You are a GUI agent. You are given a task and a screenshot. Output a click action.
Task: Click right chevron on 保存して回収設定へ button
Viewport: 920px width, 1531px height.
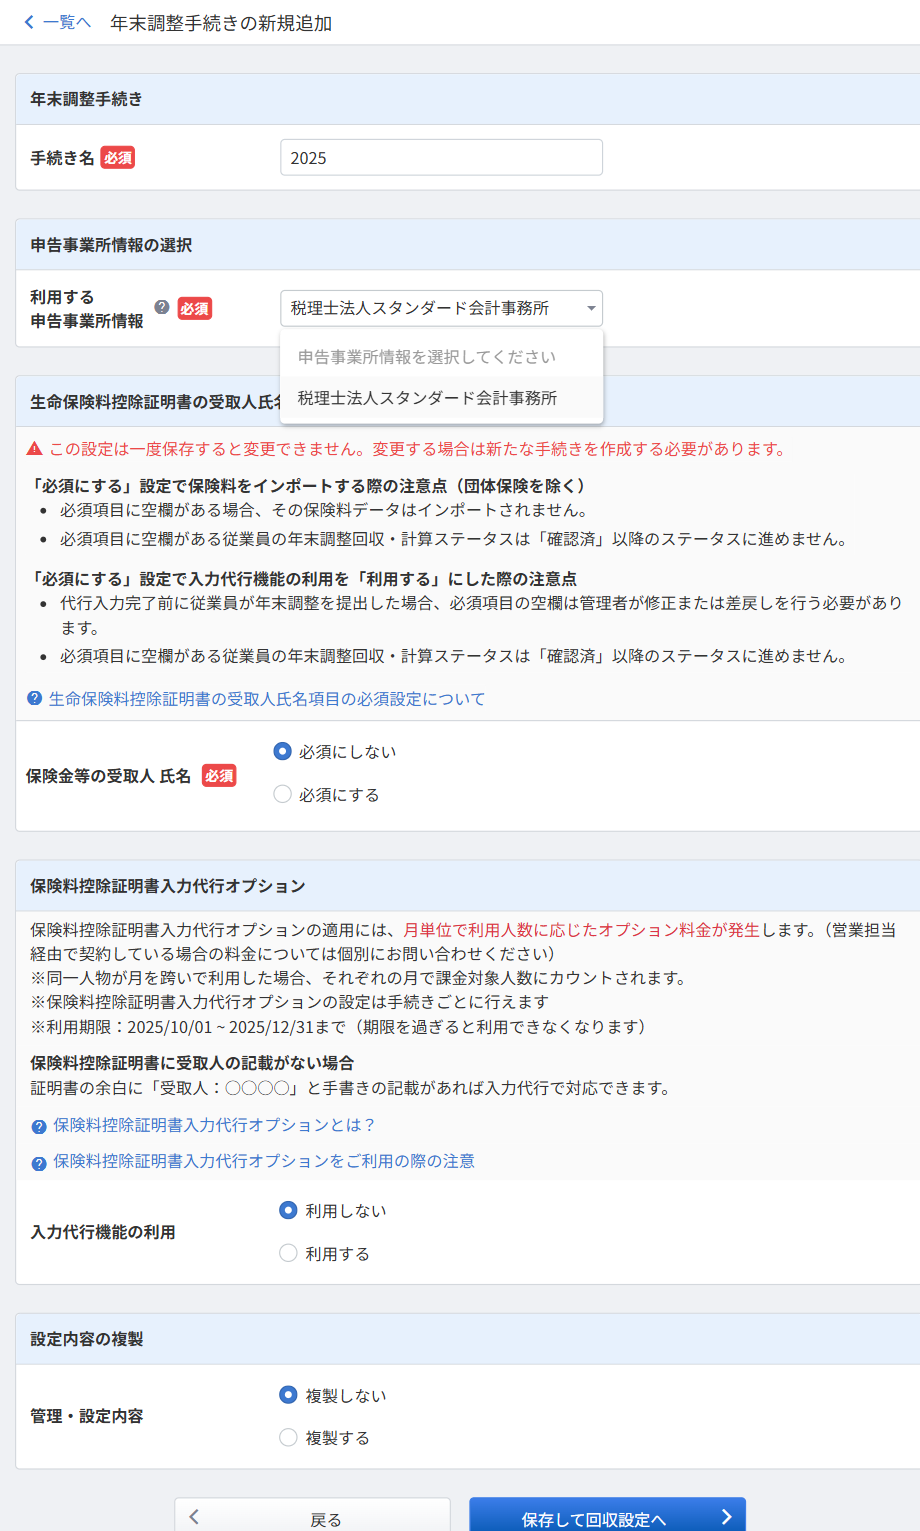[x=726, y=1517]
